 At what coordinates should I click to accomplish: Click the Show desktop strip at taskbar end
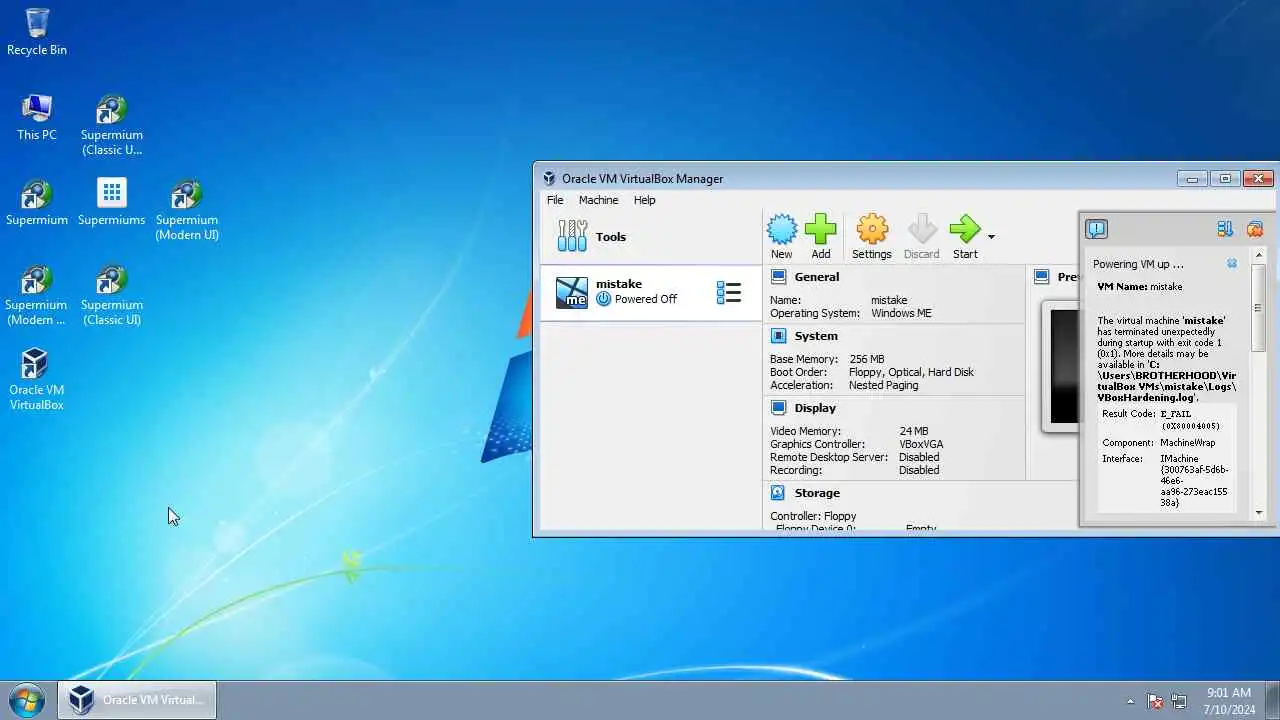point(1273,700)
